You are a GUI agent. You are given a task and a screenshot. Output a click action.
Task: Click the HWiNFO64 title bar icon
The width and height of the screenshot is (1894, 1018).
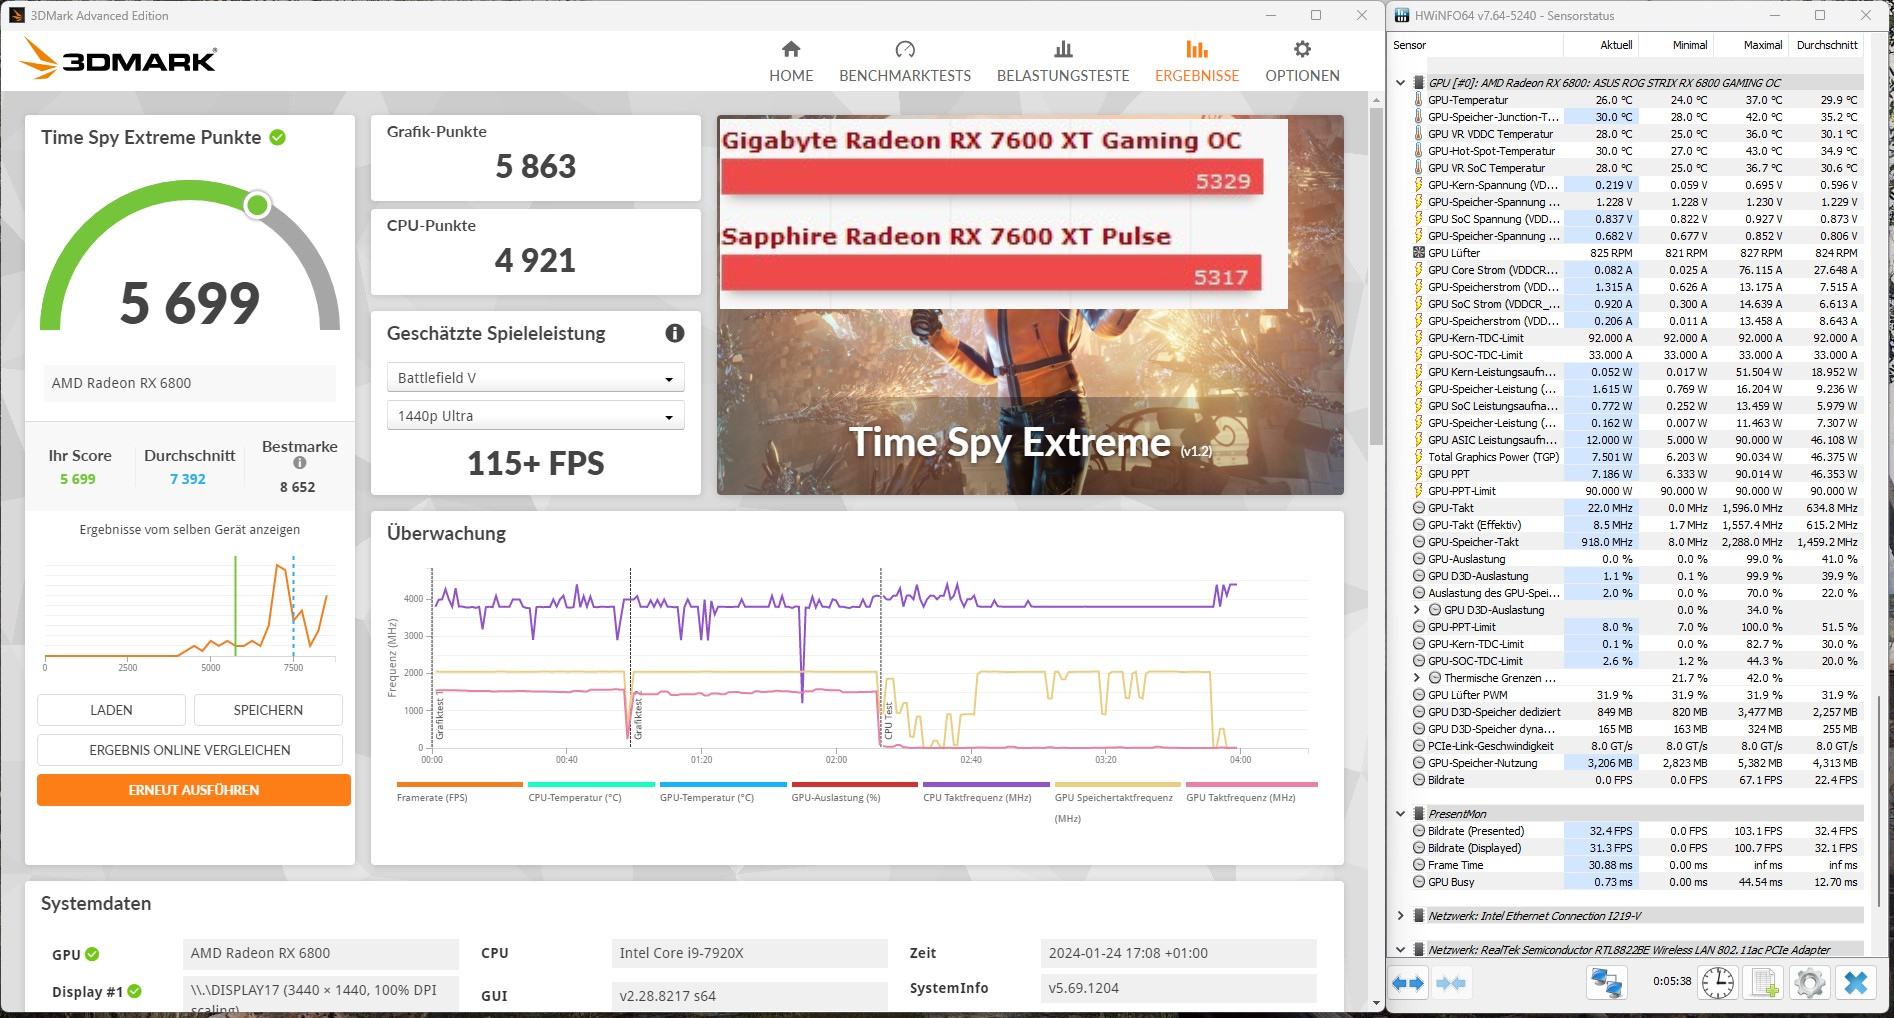pos(1401,15)
